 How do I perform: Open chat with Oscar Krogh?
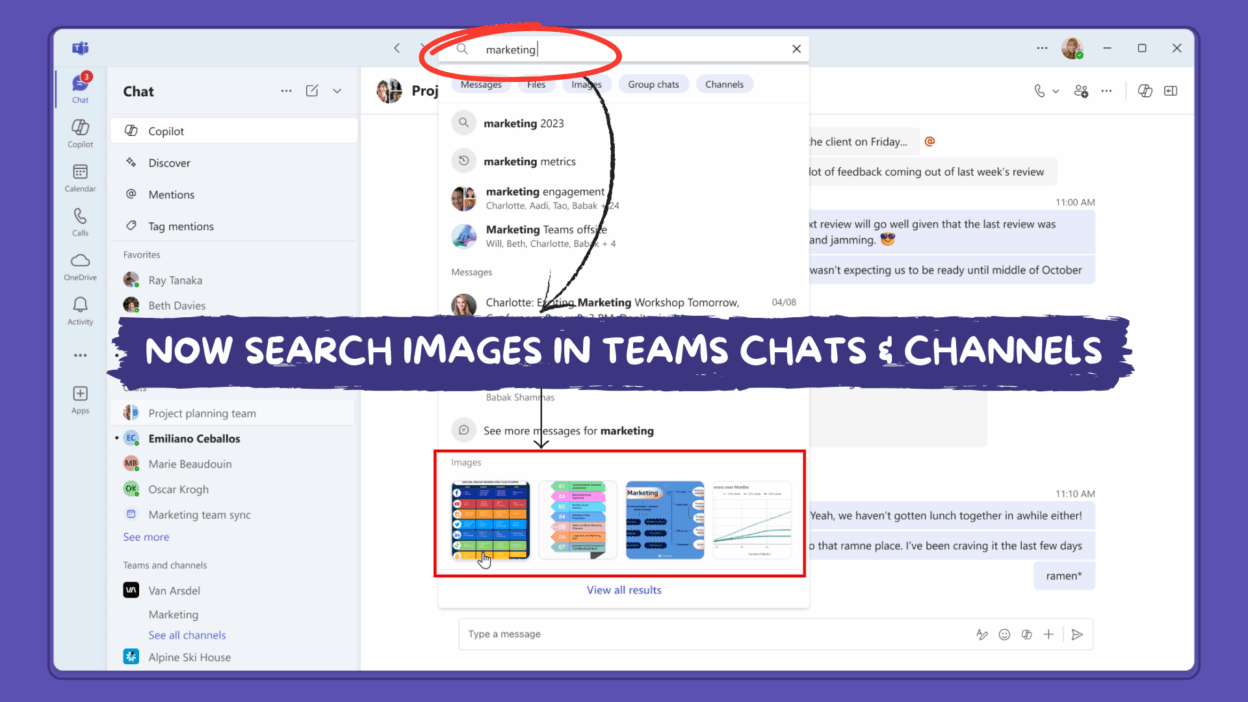point(233,489)
